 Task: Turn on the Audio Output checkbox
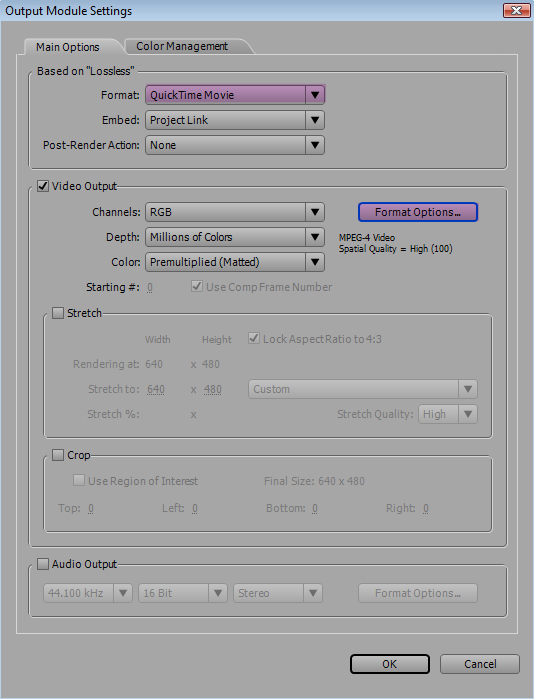[43, 564]
